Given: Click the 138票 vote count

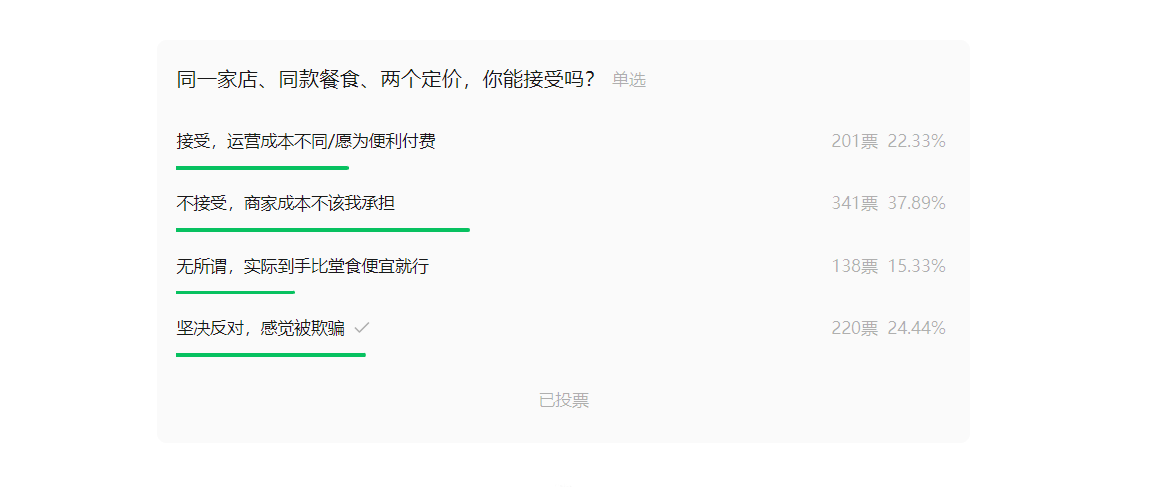Looking at the screenshot, I should [854, 267].
